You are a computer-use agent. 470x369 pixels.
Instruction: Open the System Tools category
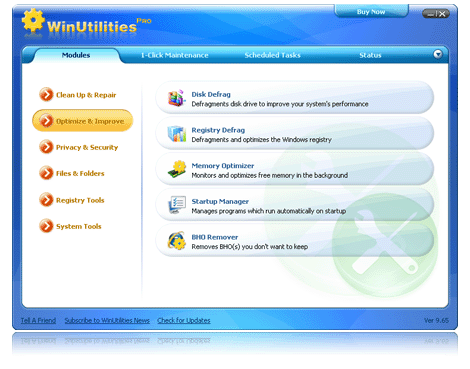tap(79, 226)
